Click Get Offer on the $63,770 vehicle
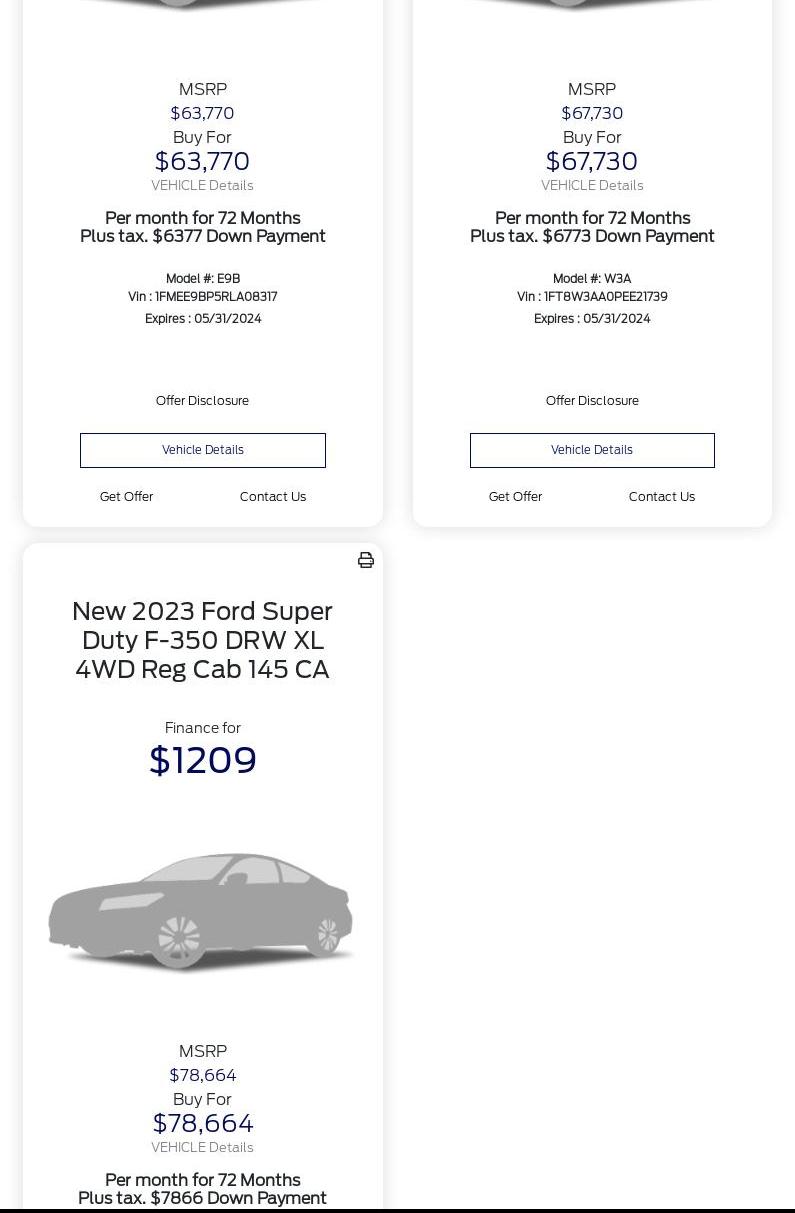Viewport: 795px width, 1213px height. pos(126,497)
